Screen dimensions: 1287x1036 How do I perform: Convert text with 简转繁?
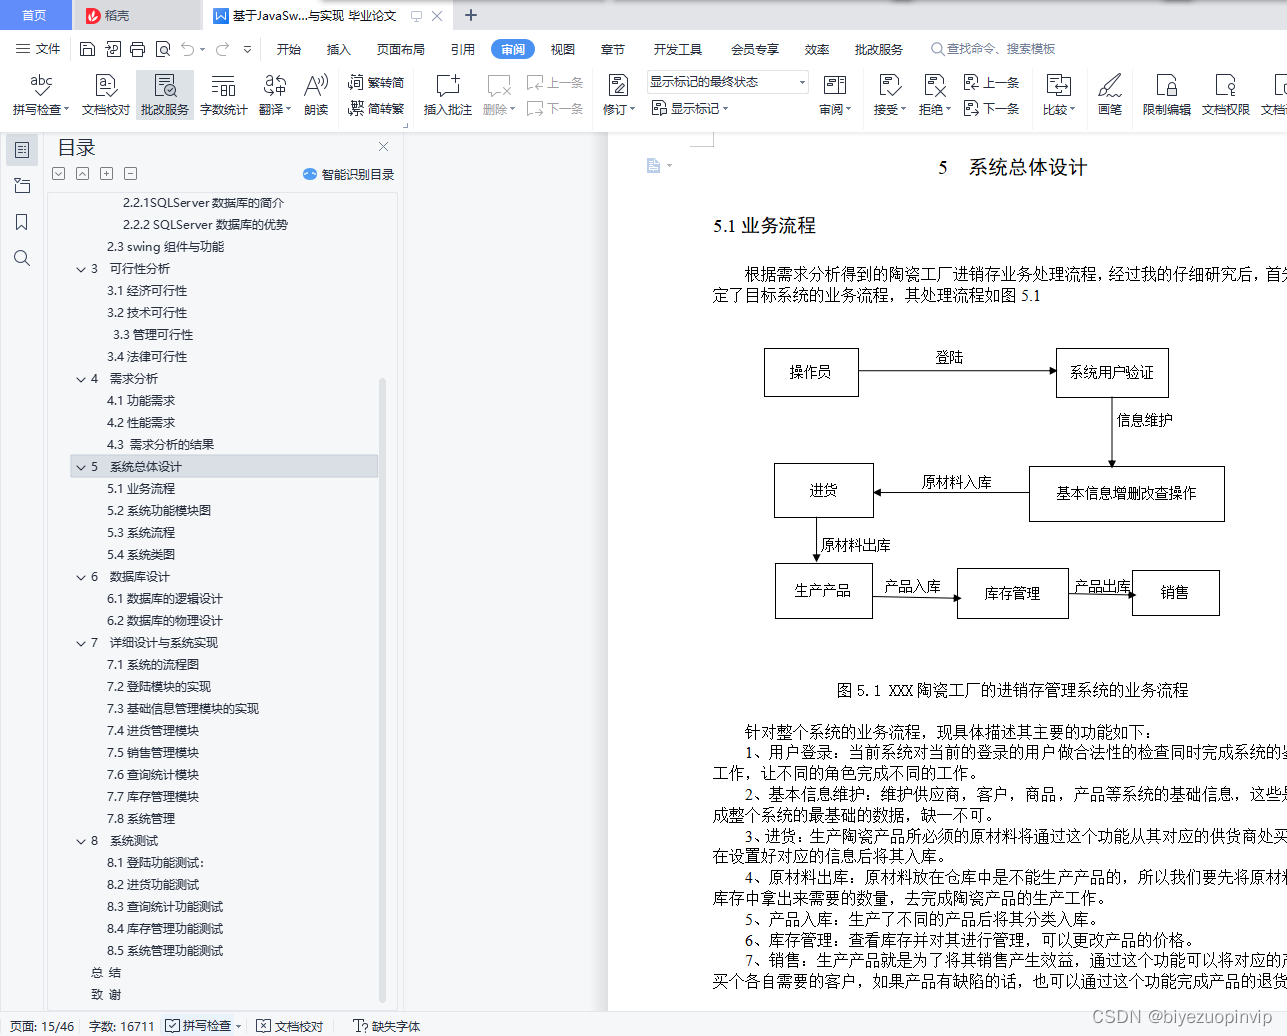coord(376,108)
